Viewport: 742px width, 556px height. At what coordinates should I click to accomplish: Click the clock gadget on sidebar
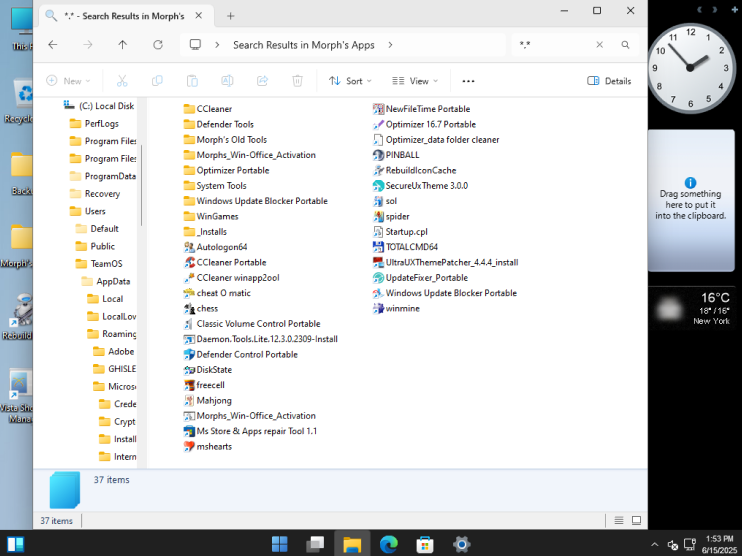coord(691,68)
